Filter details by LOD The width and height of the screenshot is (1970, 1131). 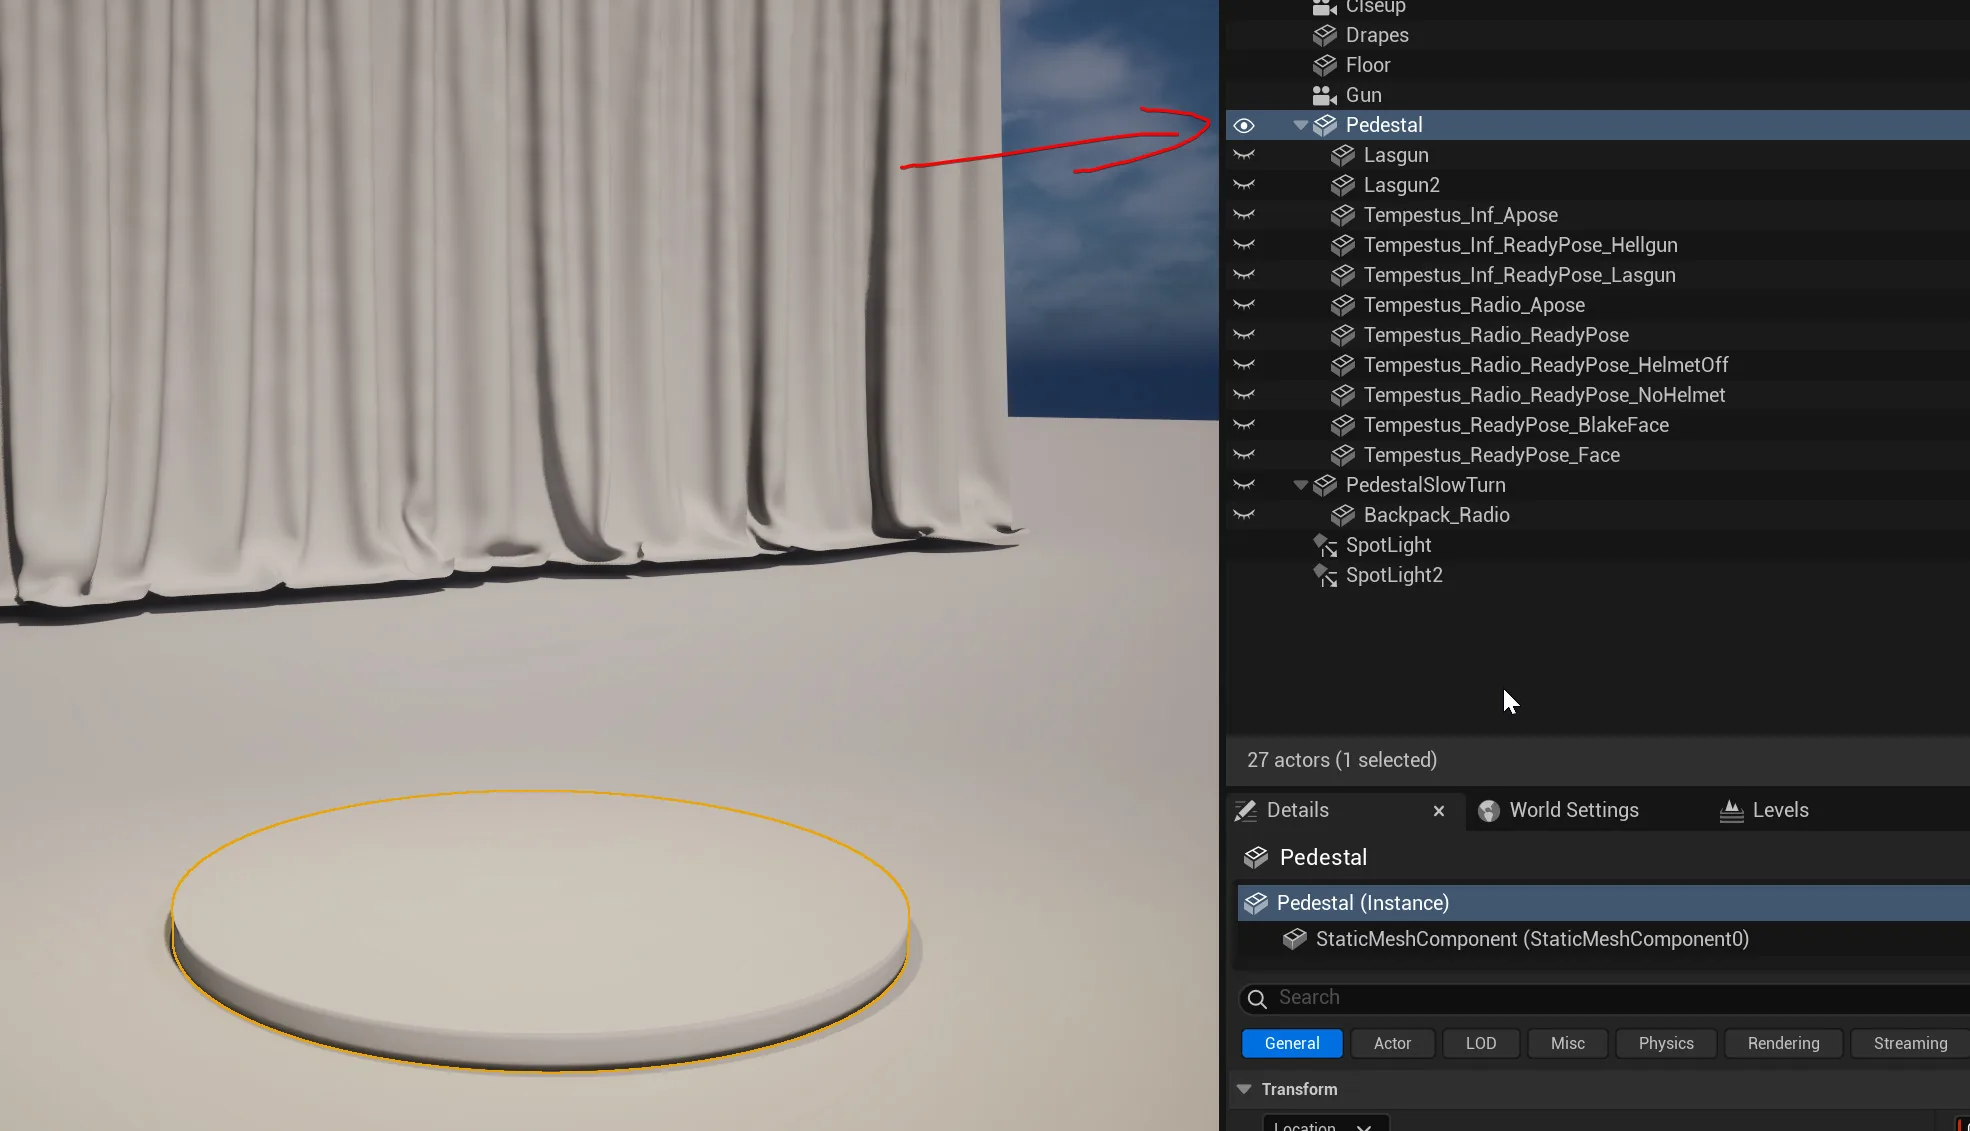click(1481, 1043)
